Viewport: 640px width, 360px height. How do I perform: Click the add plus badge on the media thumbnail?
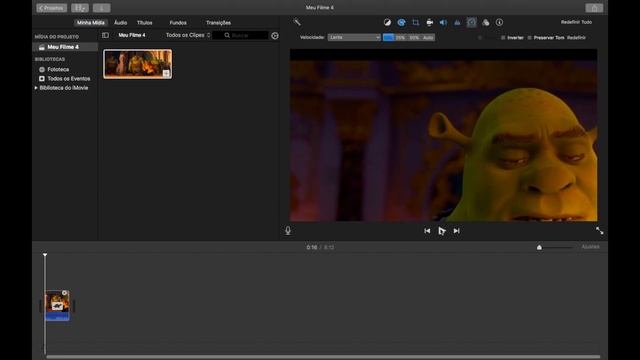pos(166,73)
